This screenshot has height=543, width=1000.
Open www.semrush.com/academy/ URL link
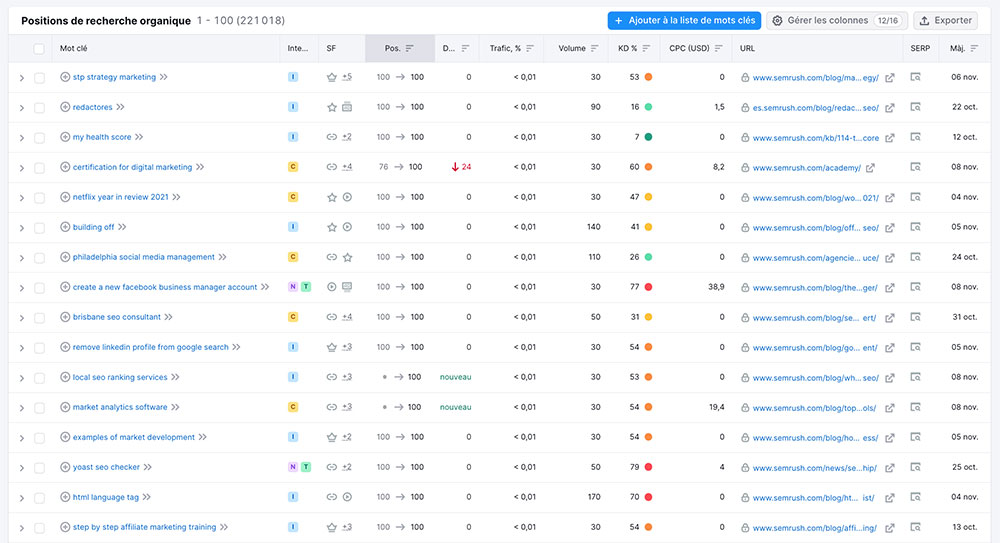click(807, 168)
